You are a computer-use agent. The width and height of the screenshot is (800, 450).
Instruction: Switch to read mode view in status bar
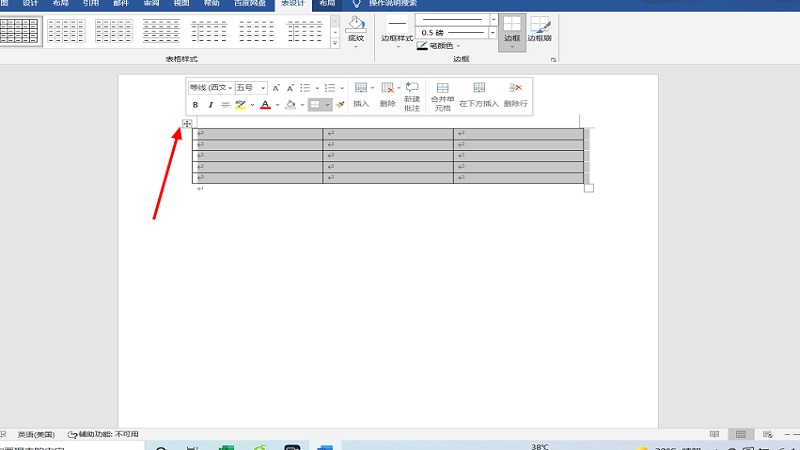click(714, 434)
